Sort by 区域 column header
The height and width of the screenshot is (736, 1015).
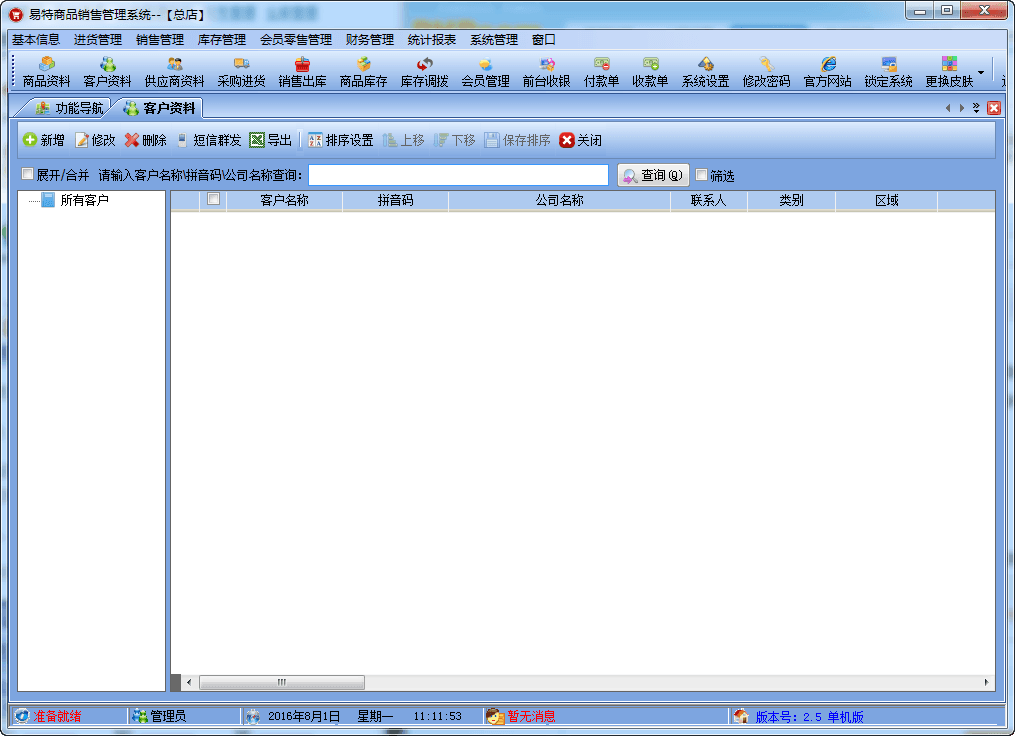point(886,200)
